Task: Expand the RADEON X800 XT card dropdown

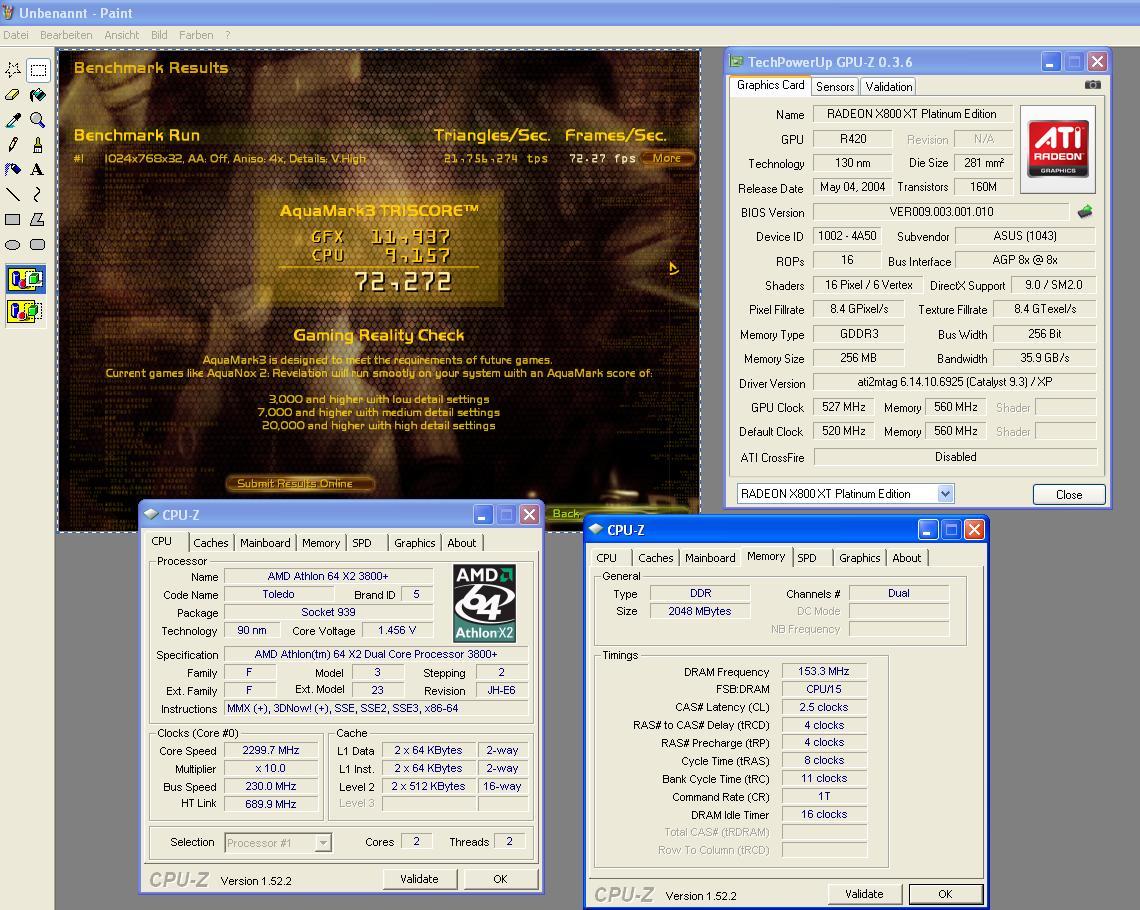Action: coord(944,494)
